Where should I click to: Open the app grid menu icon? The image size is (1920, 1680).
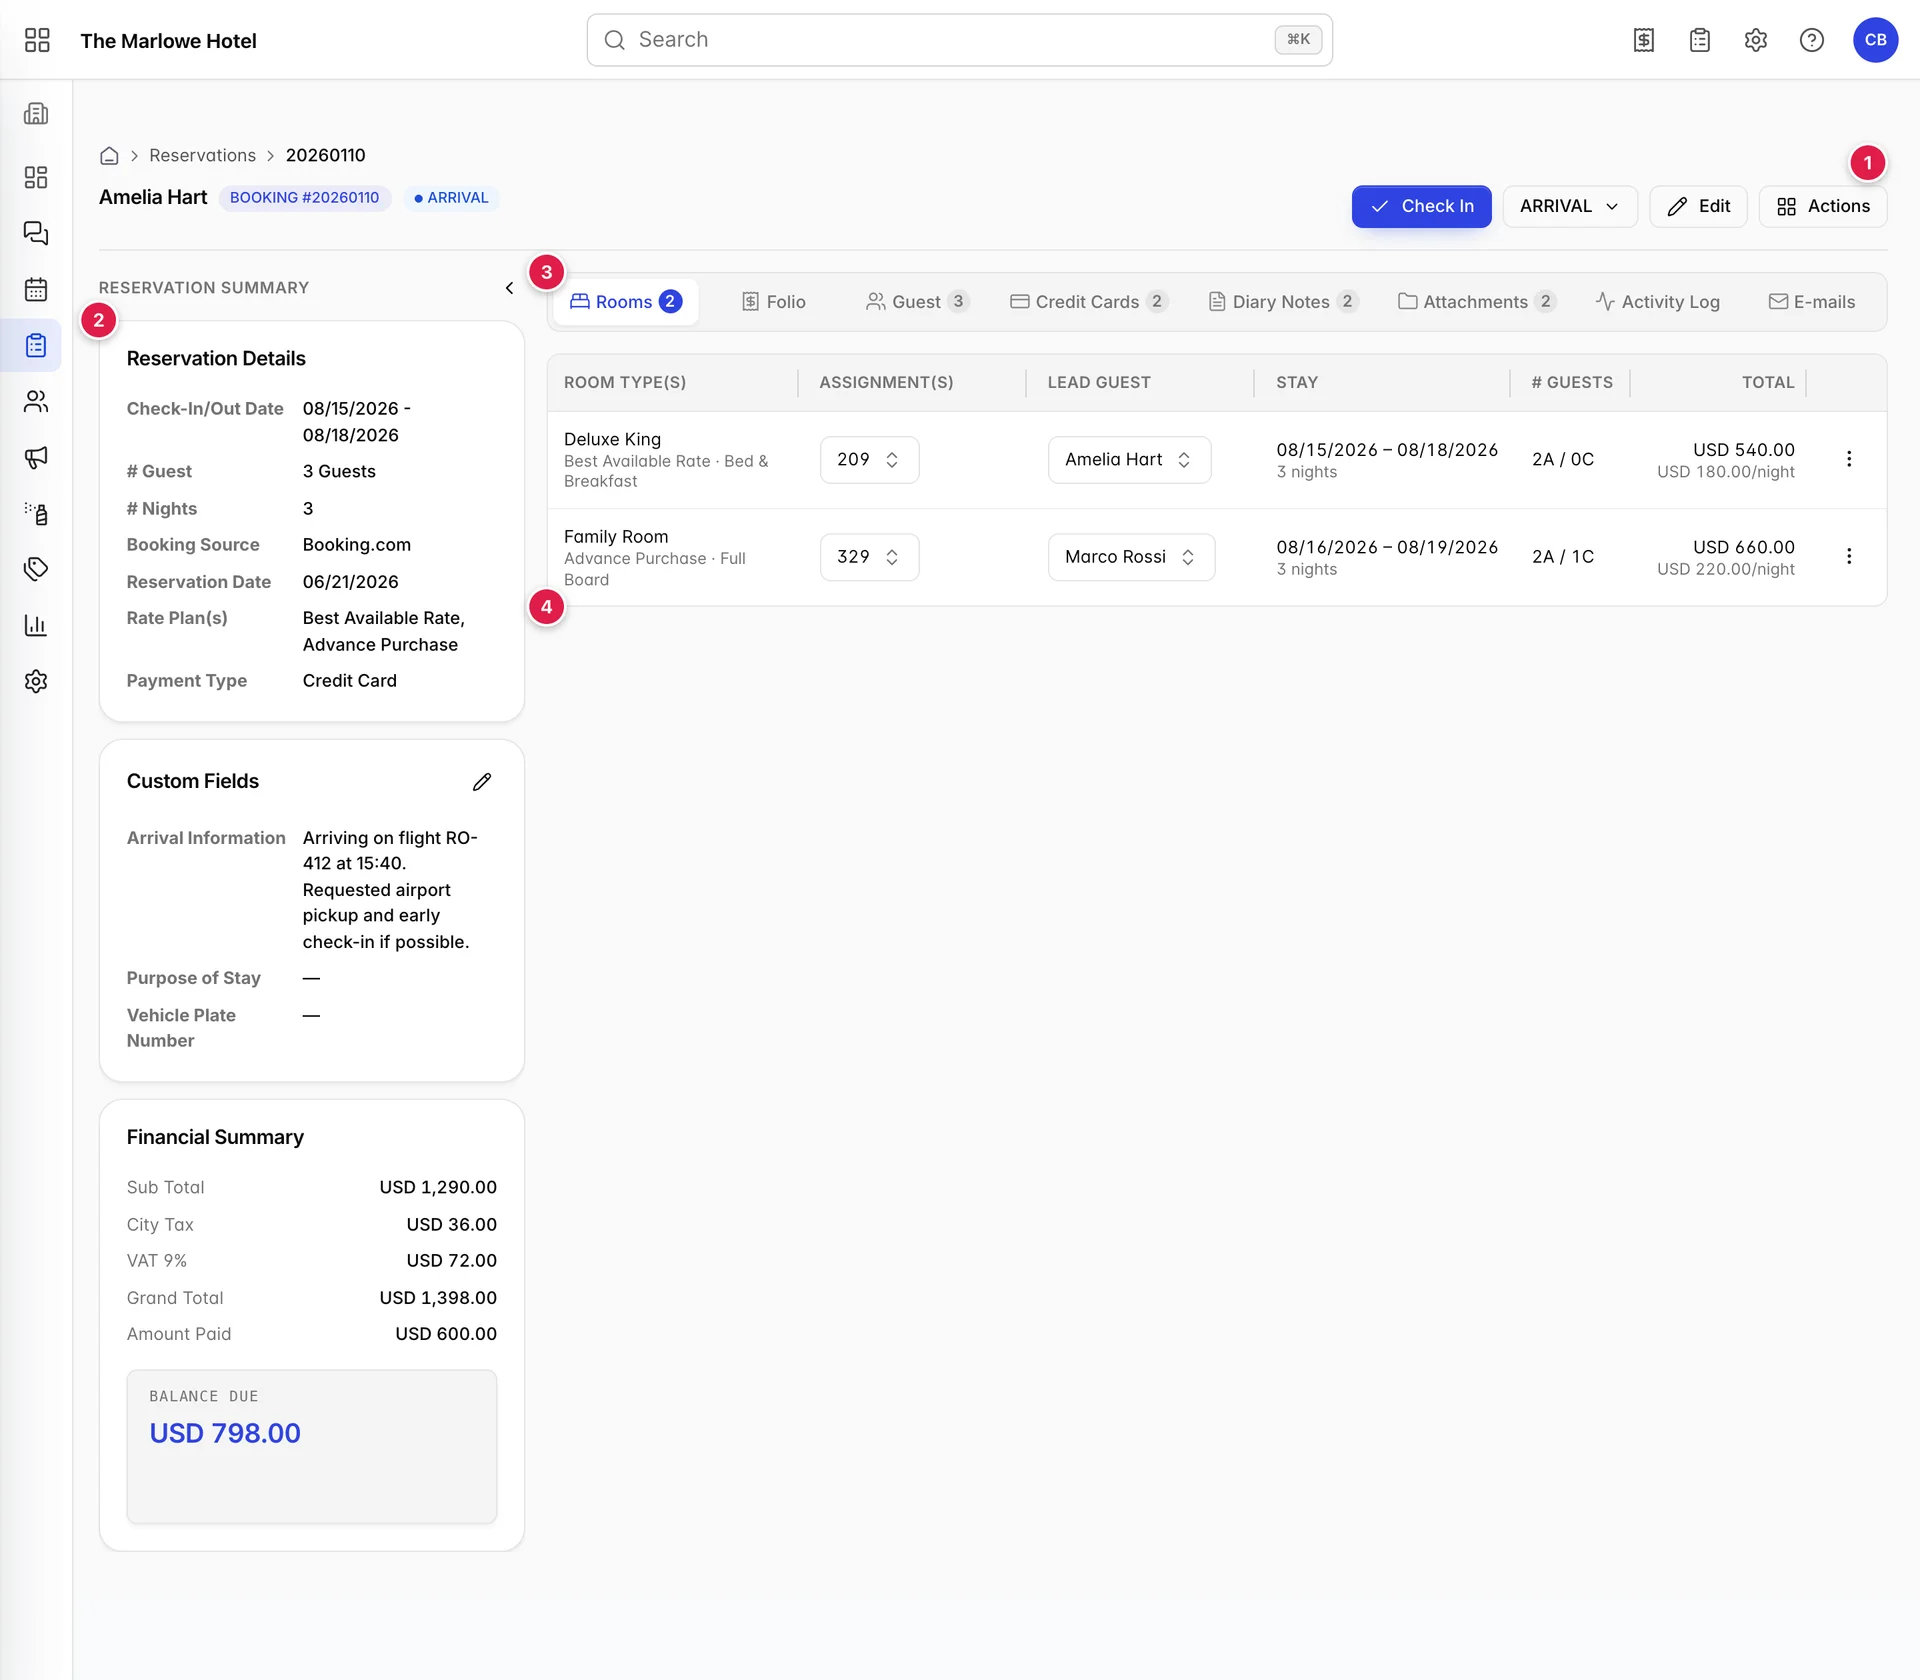coord(37,40)
